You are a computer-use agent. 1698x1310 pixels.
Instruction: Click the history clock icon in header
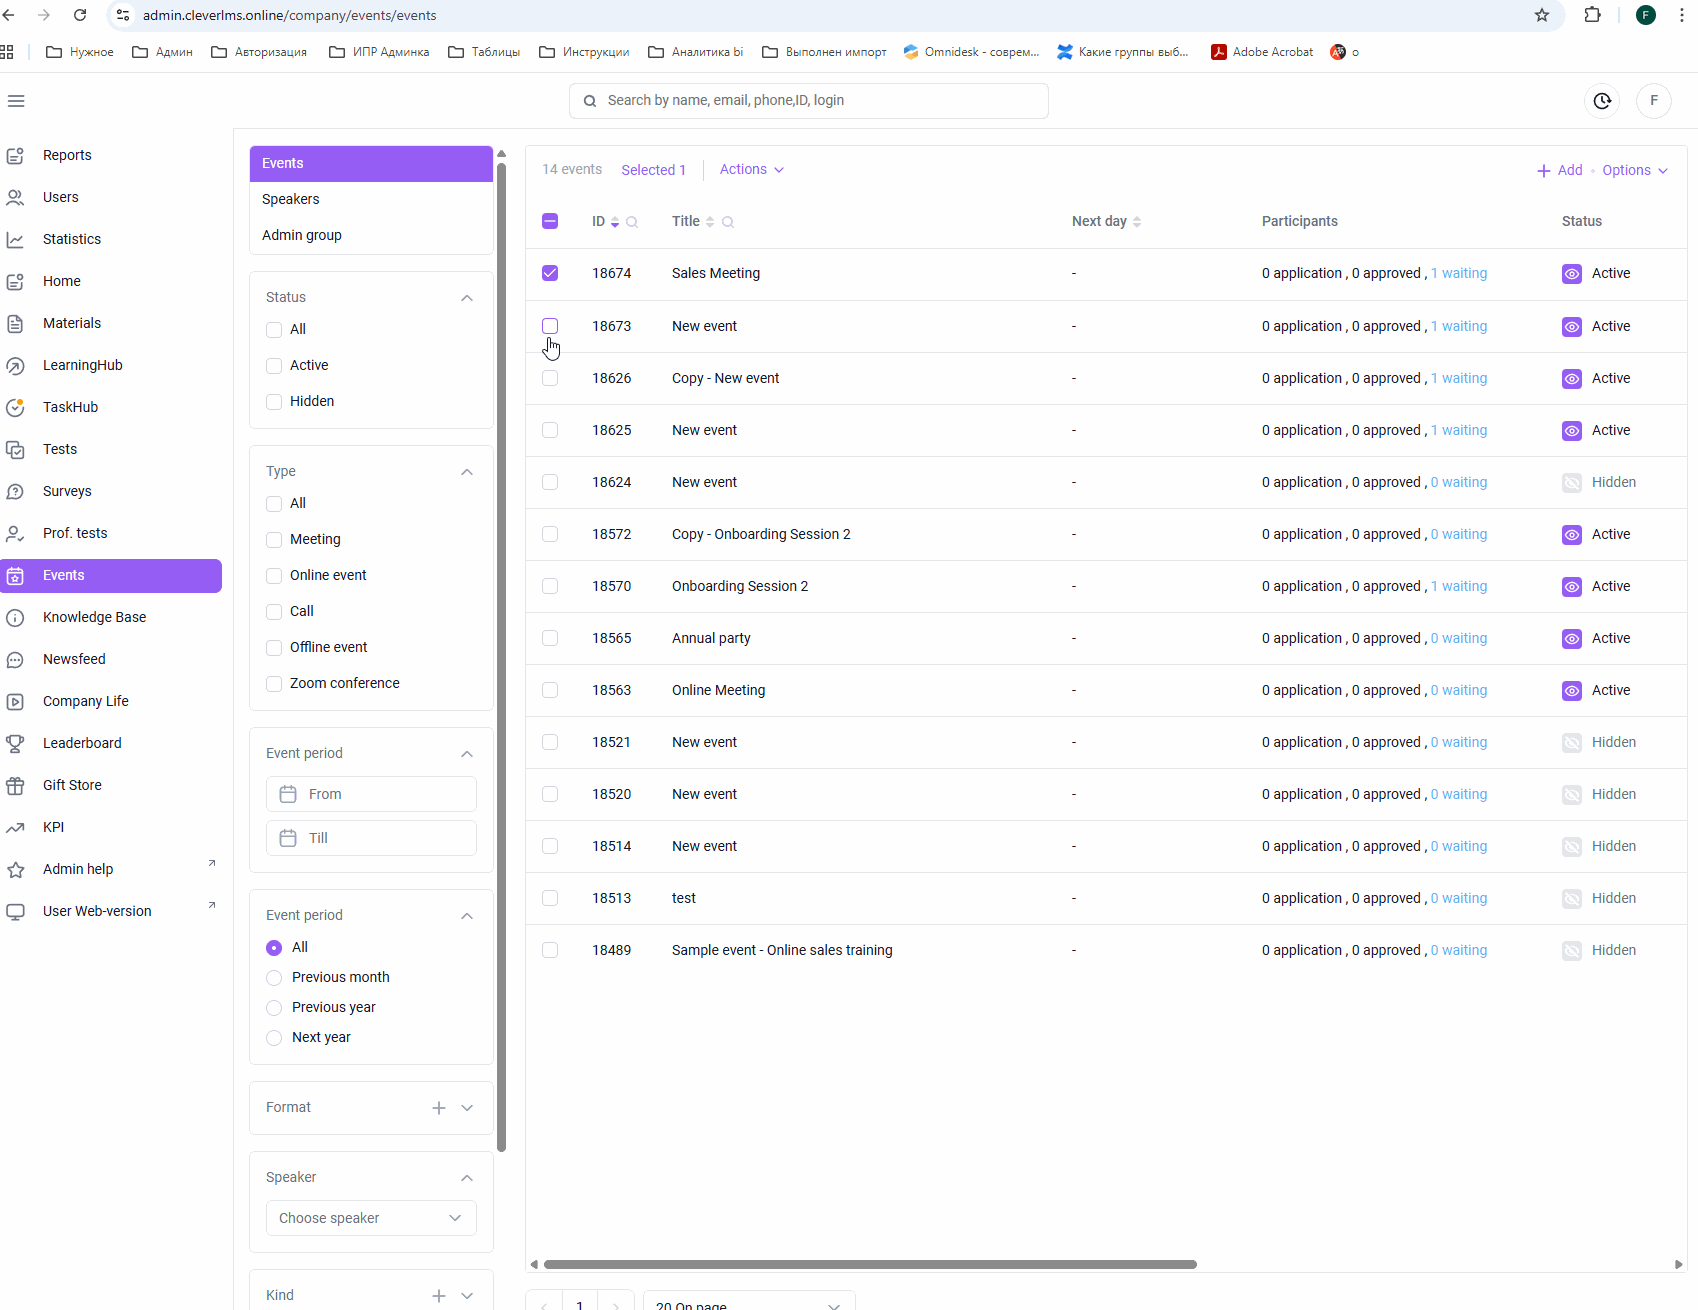point(1602,101)
